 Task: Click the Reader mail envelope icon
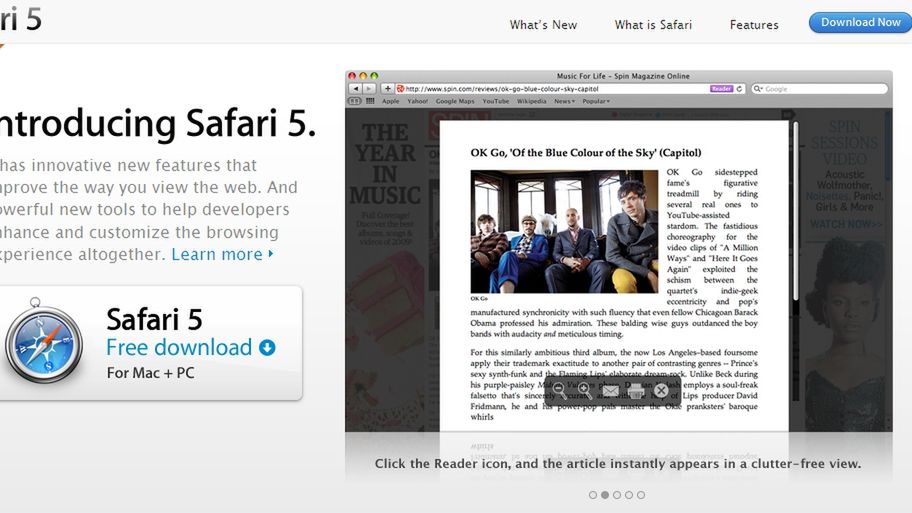pyautogui.click(x=610, y=390)
